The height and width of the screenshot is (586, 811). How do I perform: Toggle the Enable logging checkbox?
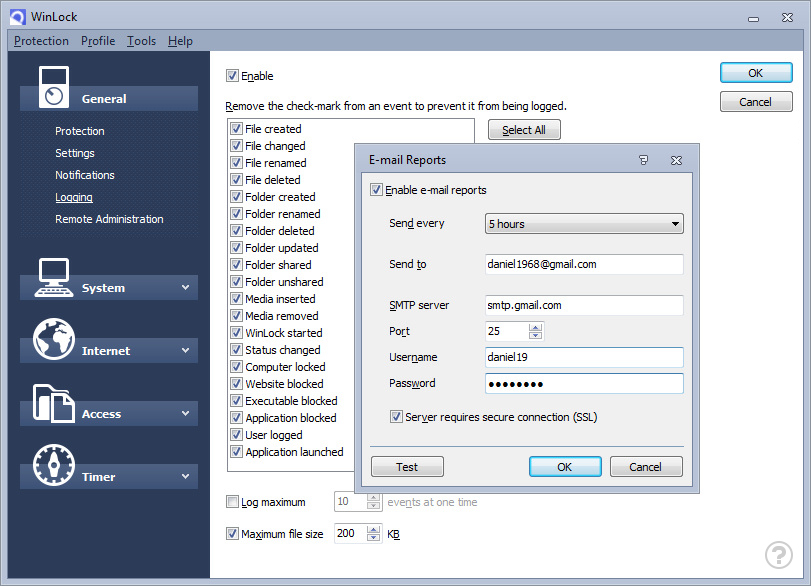click(x=232, y=76)
